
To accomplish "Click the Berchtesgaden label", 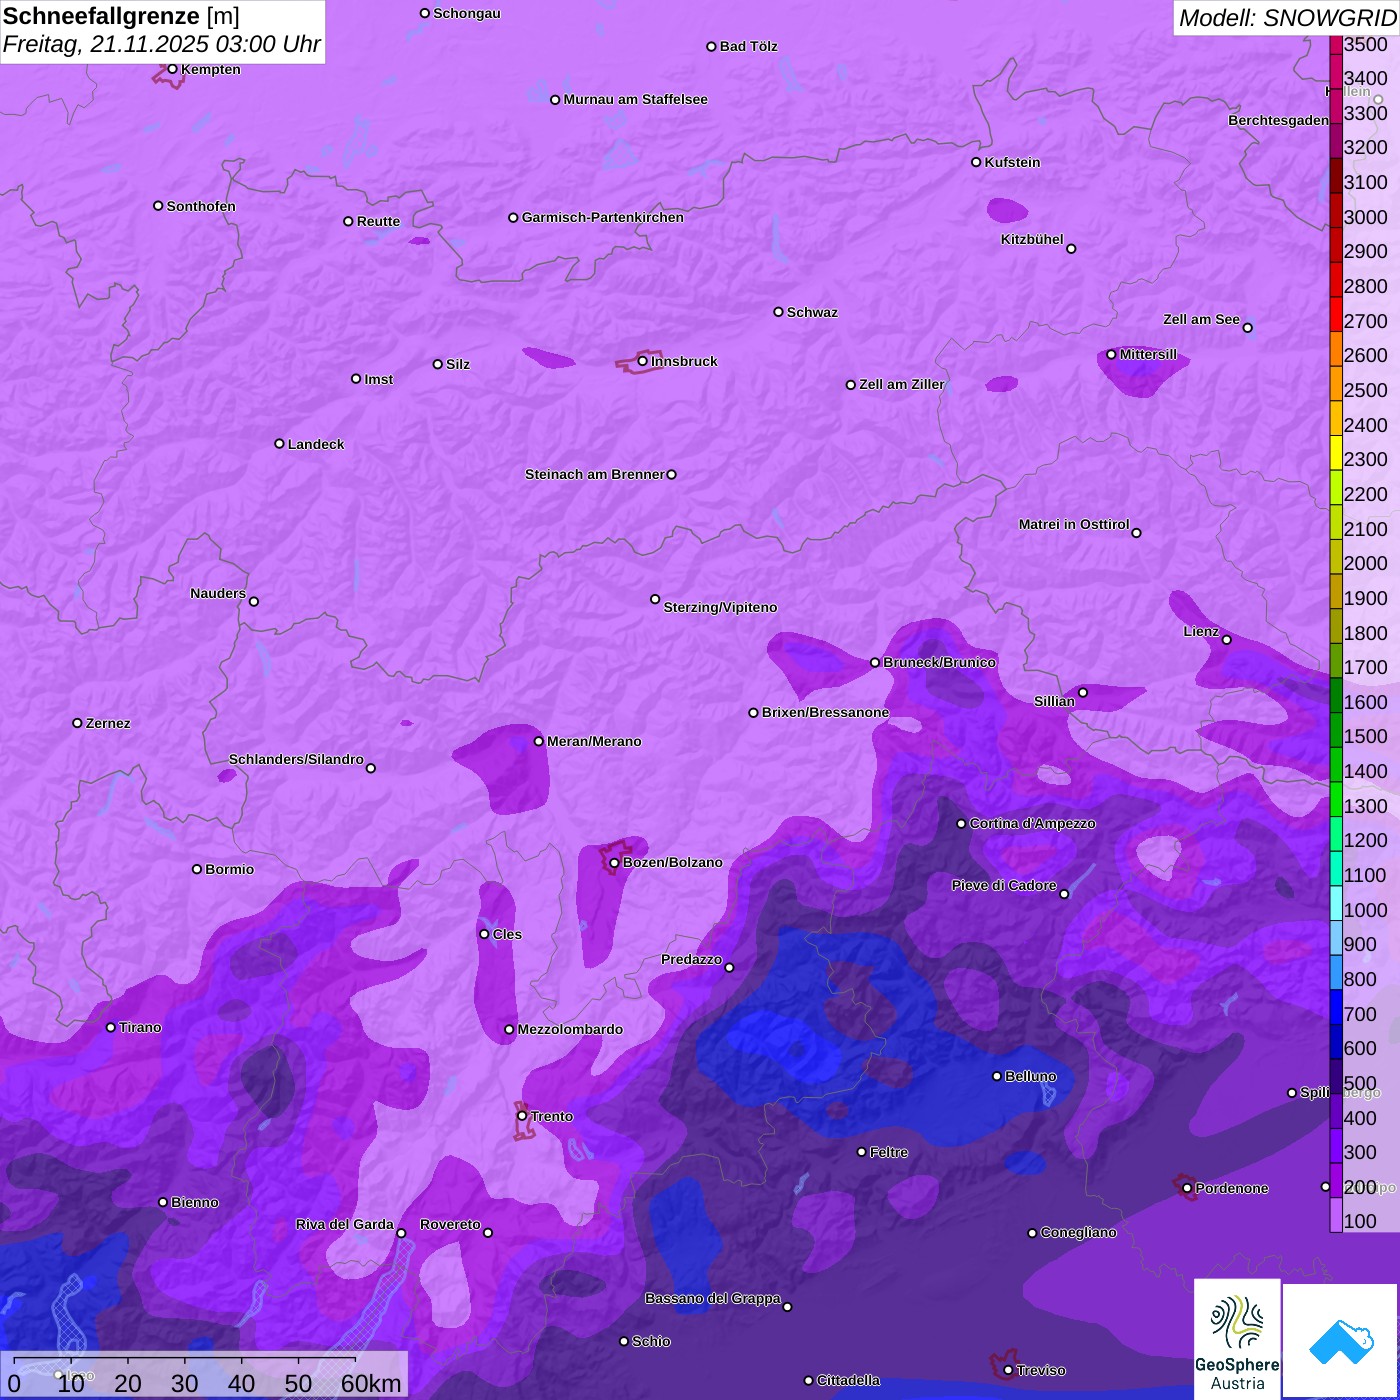I will [1279, 120].
